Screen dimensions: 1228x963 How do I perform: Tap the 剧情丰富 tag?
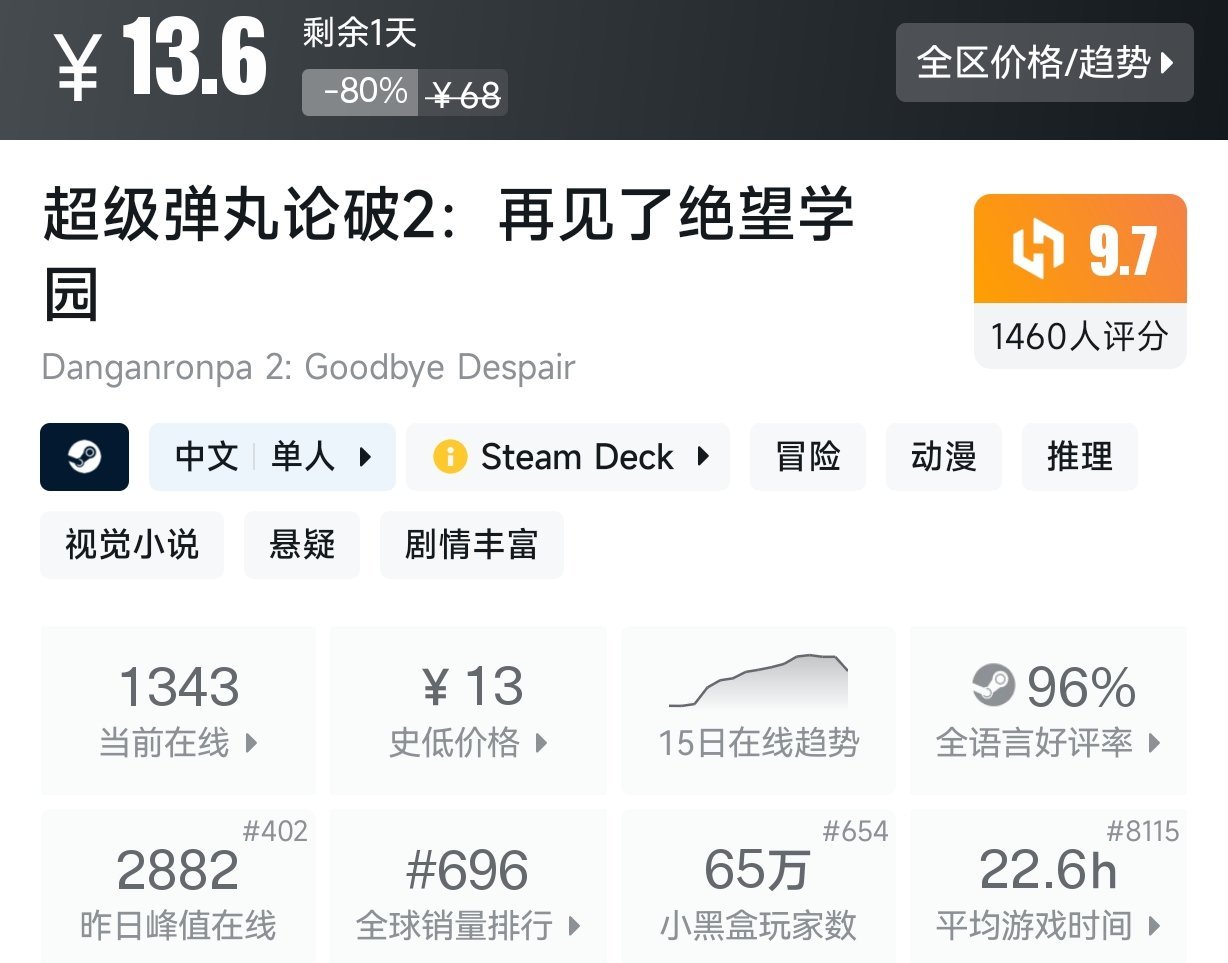[471, 545]
